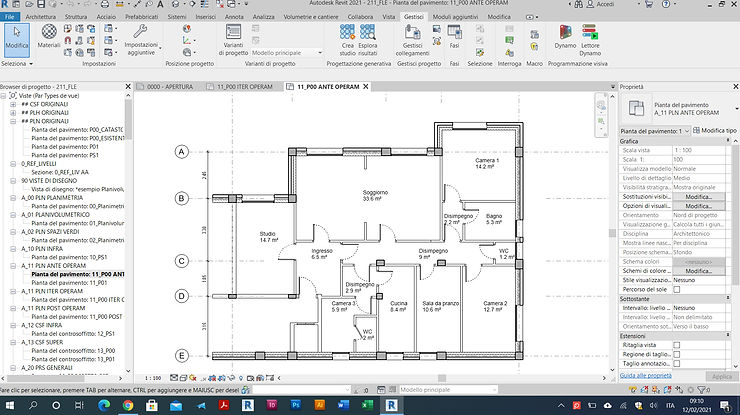
Task: Toggle Taglio annotazioni checkbox
Action: click(x=676, y=364)
